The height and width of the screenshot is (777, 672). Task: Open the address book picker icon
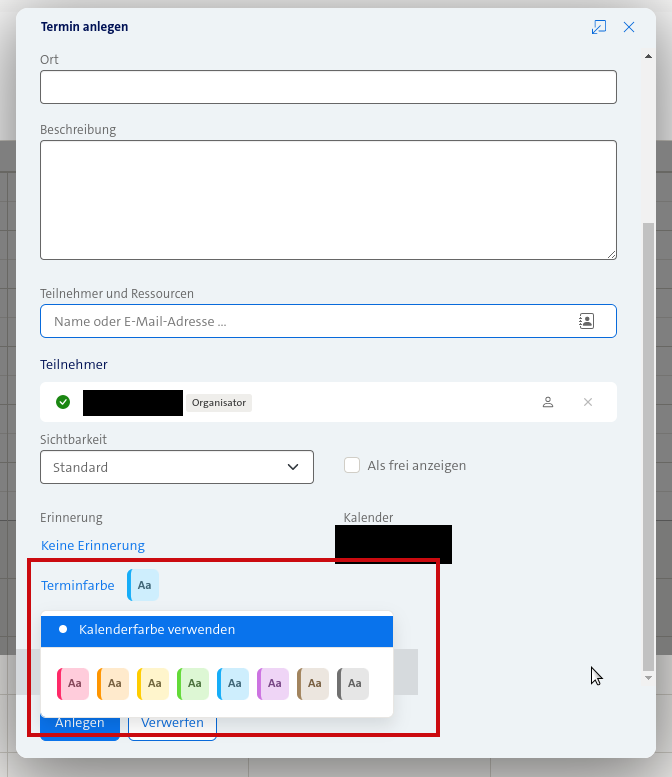tap(586, 321)
